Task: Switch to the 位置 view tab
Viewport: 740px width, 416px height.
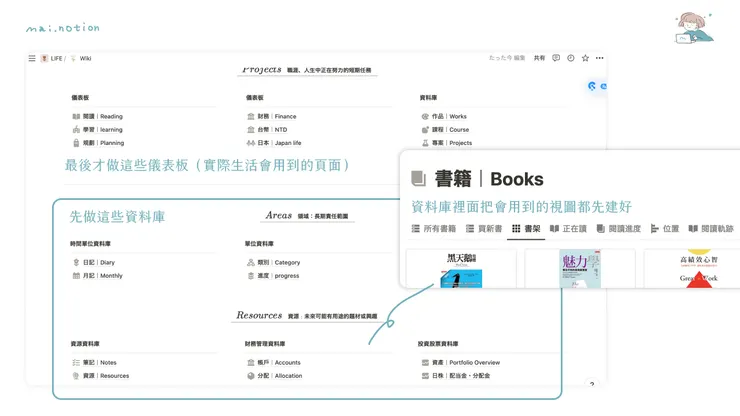Action: click(664, 229)
